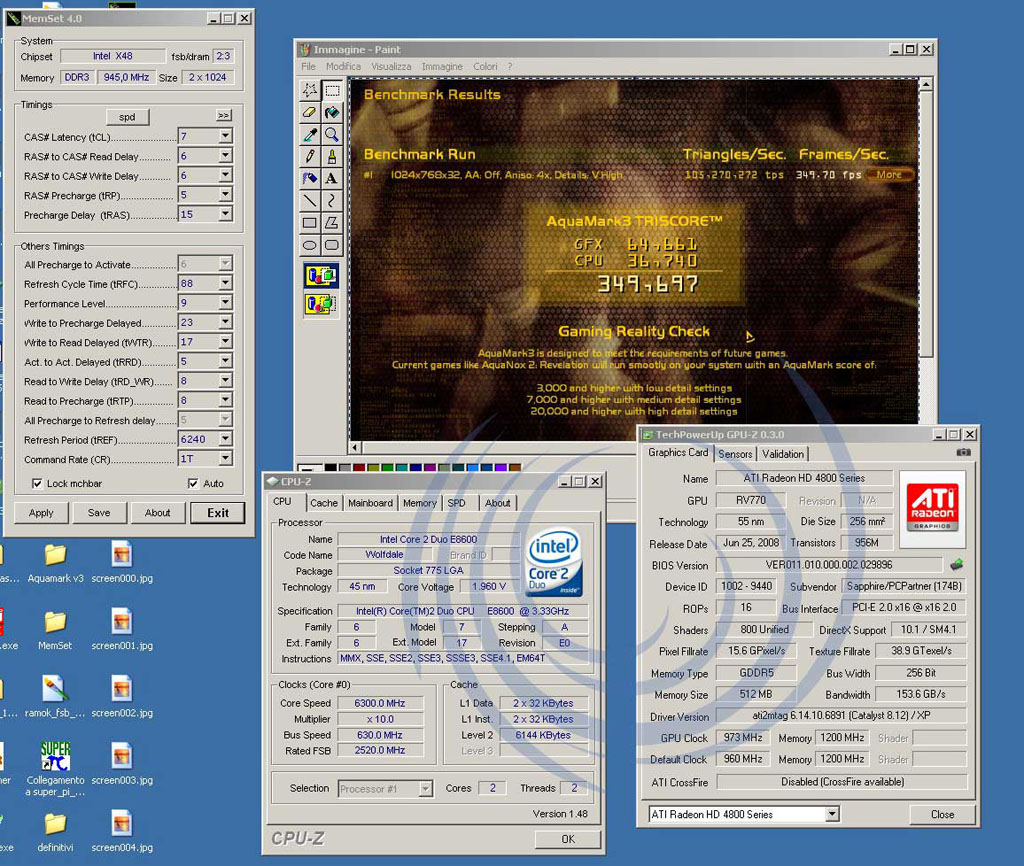This screenshot has width=1024, height=866.
Task: Open RAS# to CAS# Read Delay dropdown
Action: [x=225, y=156]
